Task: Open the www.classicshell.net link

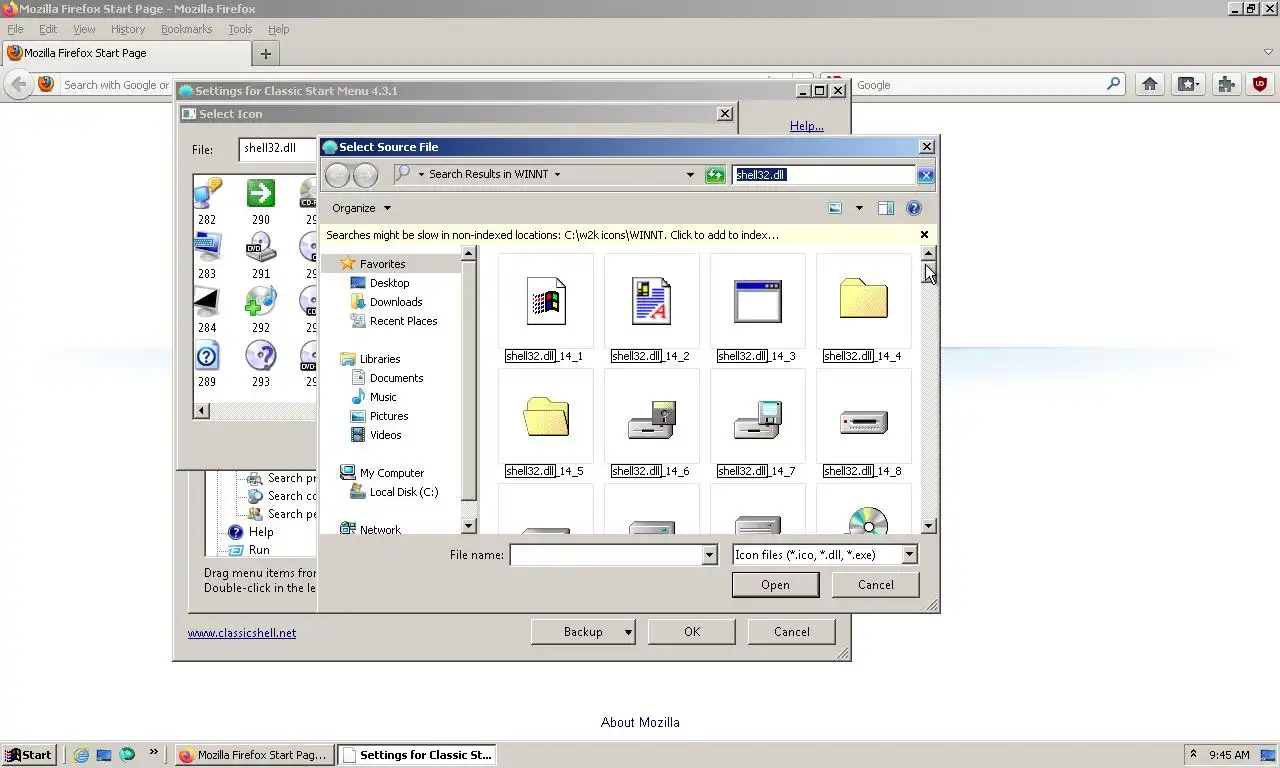Action: [242, 633]
